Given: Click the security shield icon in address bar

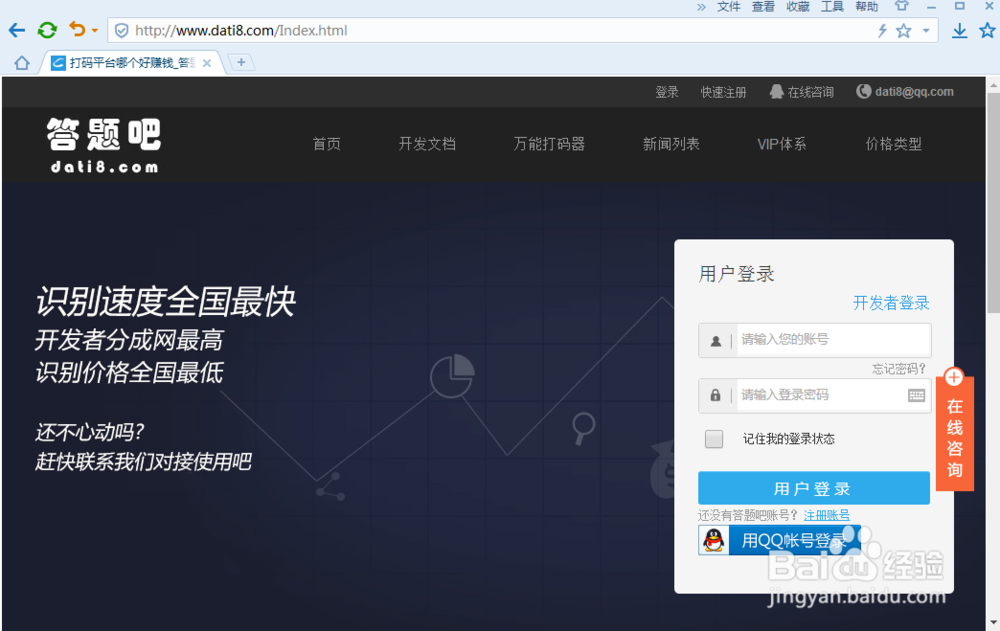Looking at the screenshot, I should (x=122, y=31).
